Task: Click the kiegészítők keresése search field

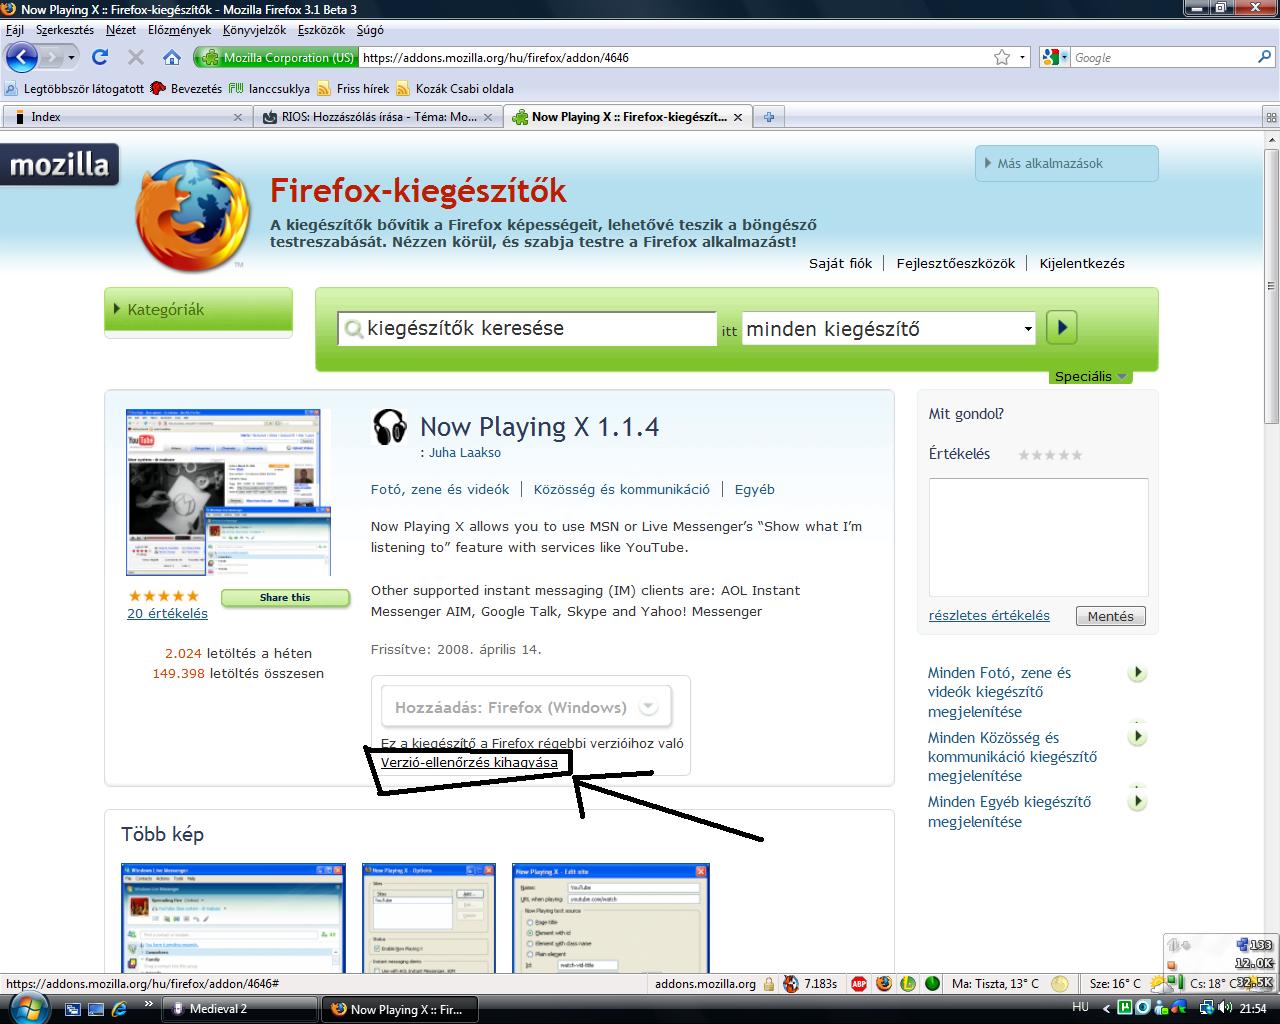Action: pyautogui.click(x=527, y=328)
